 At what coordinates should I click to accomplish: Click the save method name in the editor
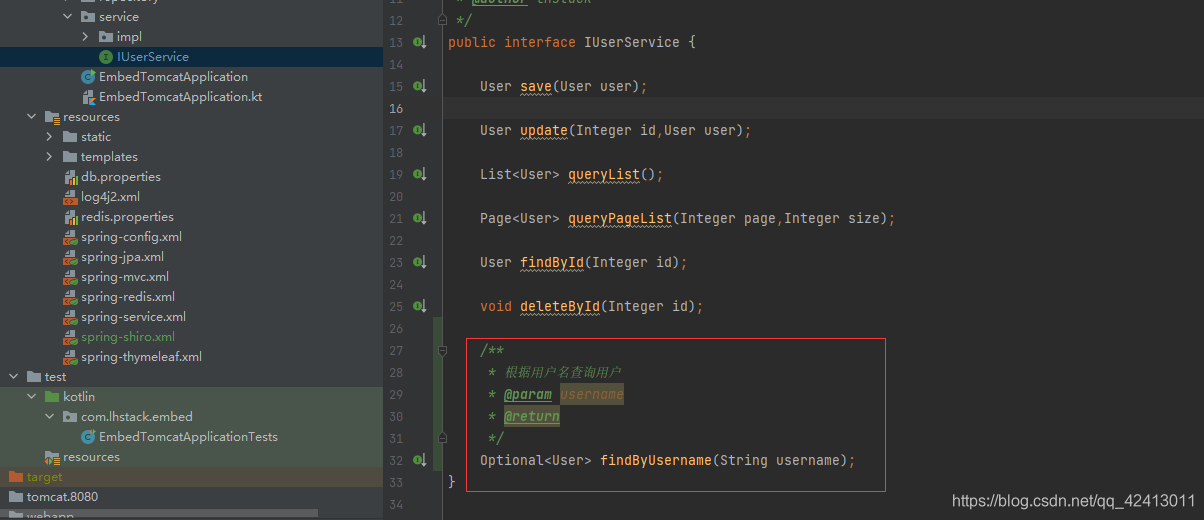pos(536,86)
